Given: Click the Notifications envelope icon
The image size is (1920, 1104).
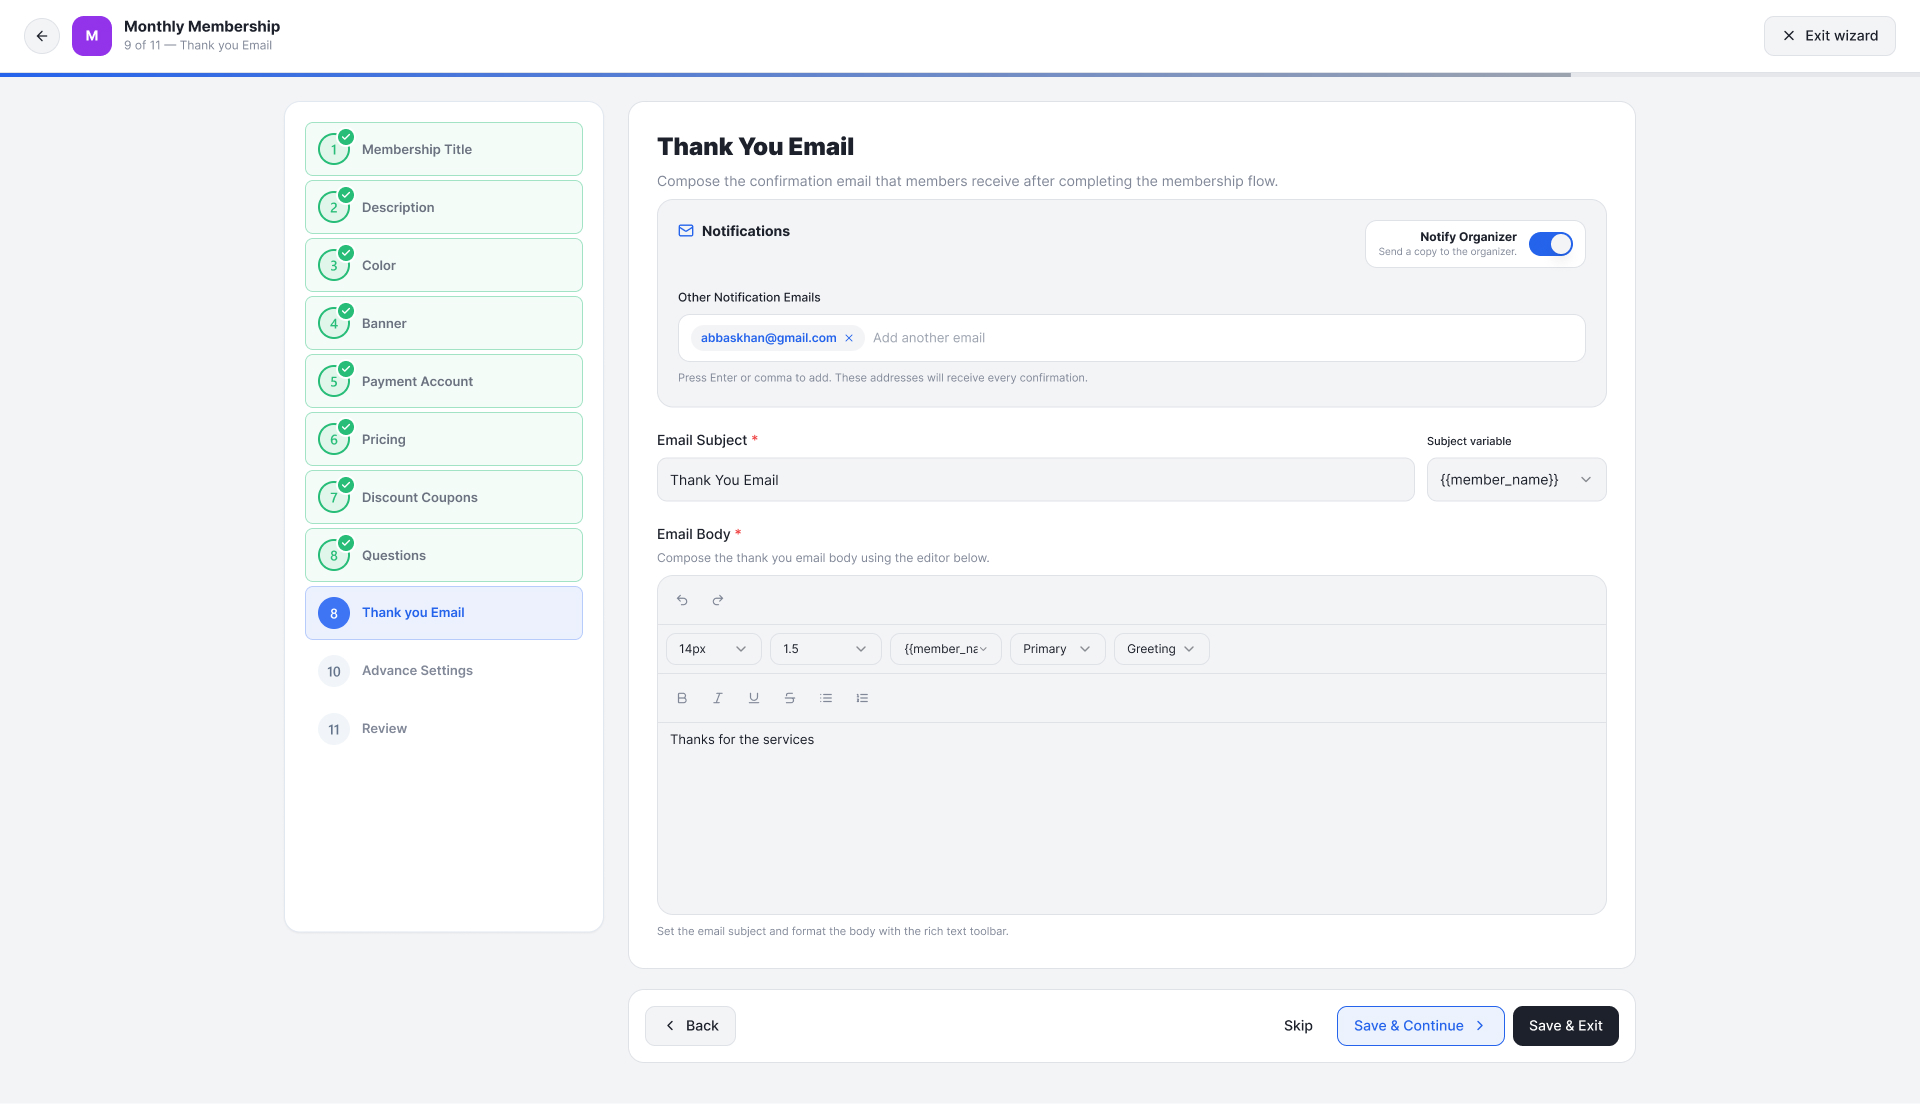Looking at the screenshot, I should (686, 231).
